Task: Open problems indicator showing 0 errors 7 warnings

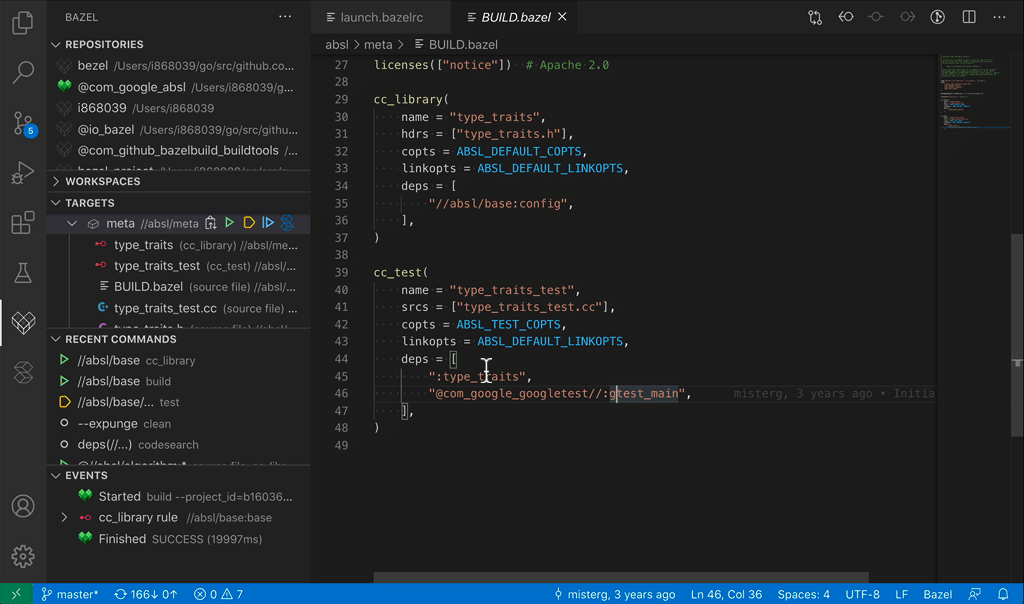Action: [219, 594]
